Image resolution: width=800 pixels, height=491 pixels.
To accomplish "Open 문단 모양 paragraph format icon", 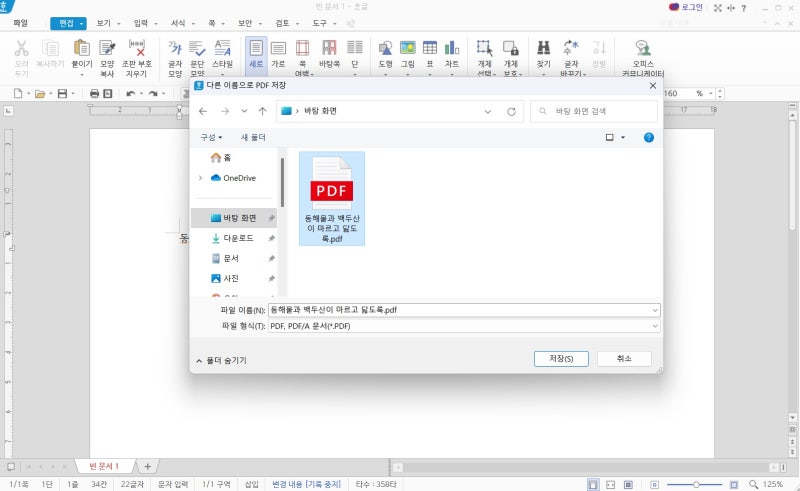I will 197,48.
